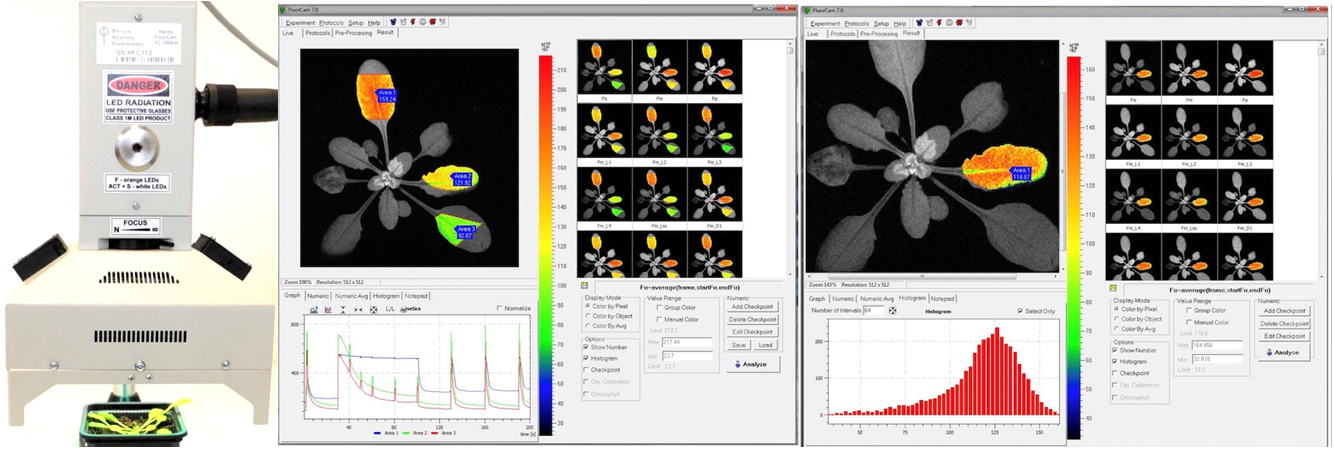Click auto-scale icon above left window color bar
This screenshot has width=1334, height=449.
(x=545, y=46)
